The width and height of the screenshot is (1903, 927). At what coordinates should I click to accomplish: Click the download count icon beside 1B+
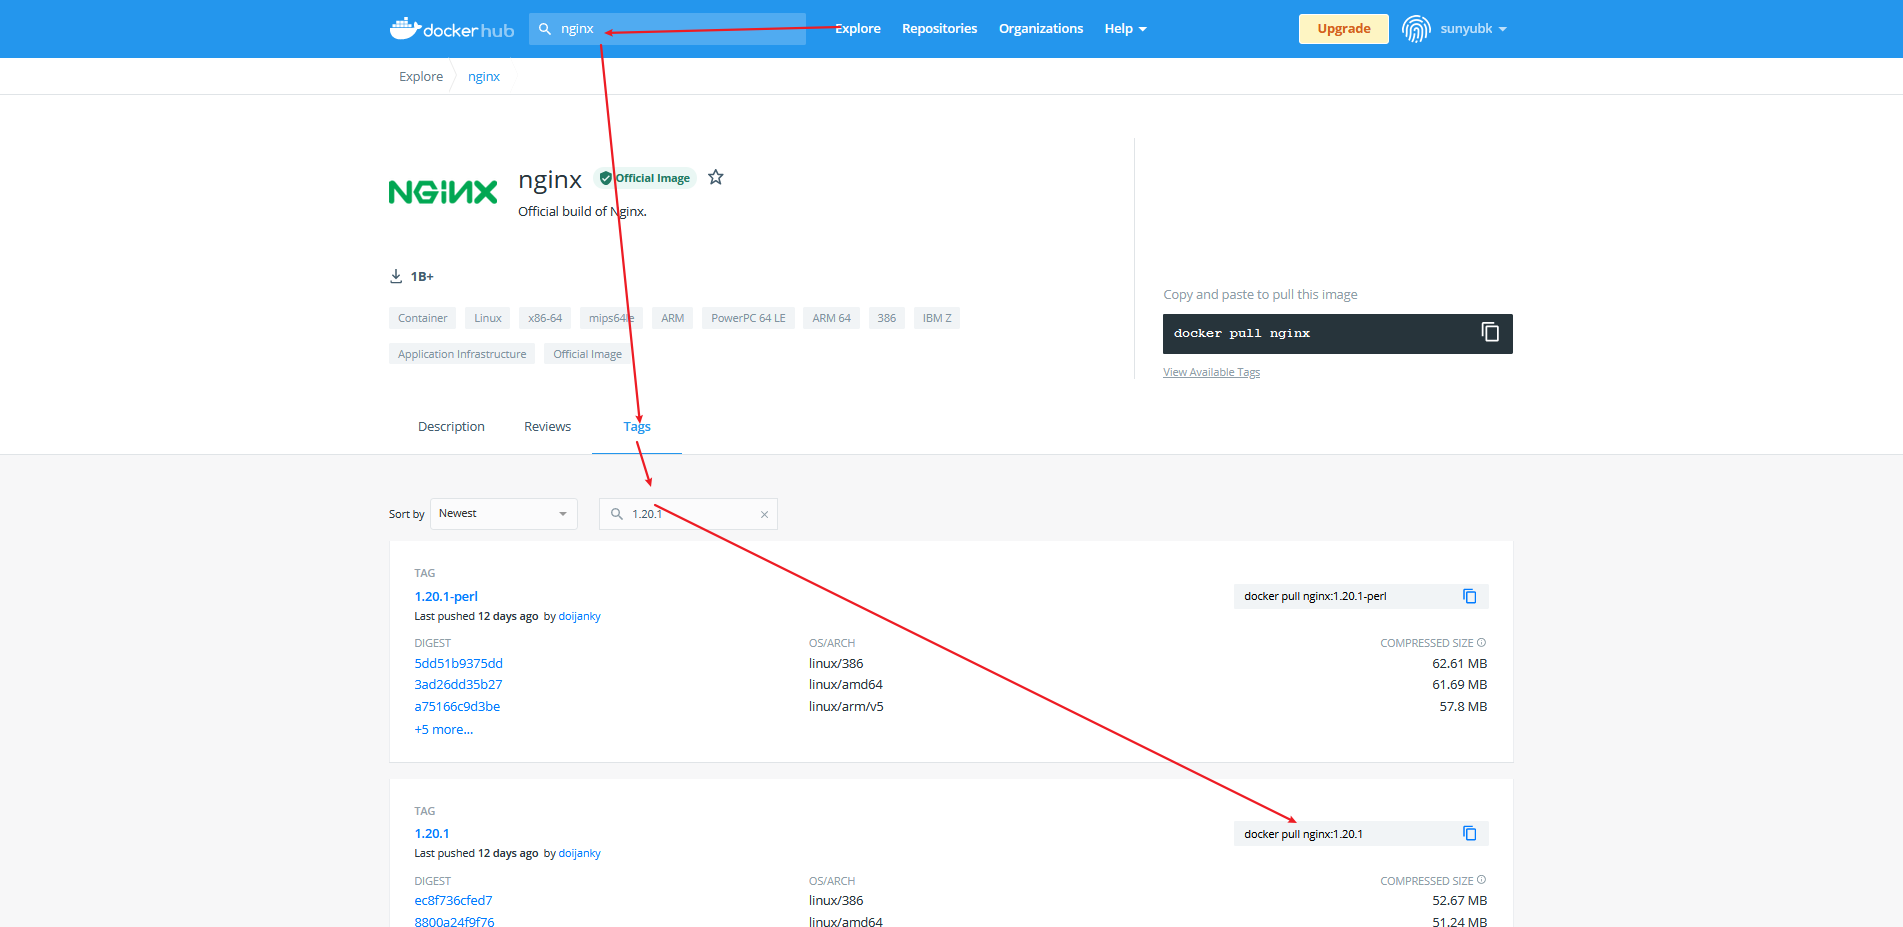tap(396, 276)
